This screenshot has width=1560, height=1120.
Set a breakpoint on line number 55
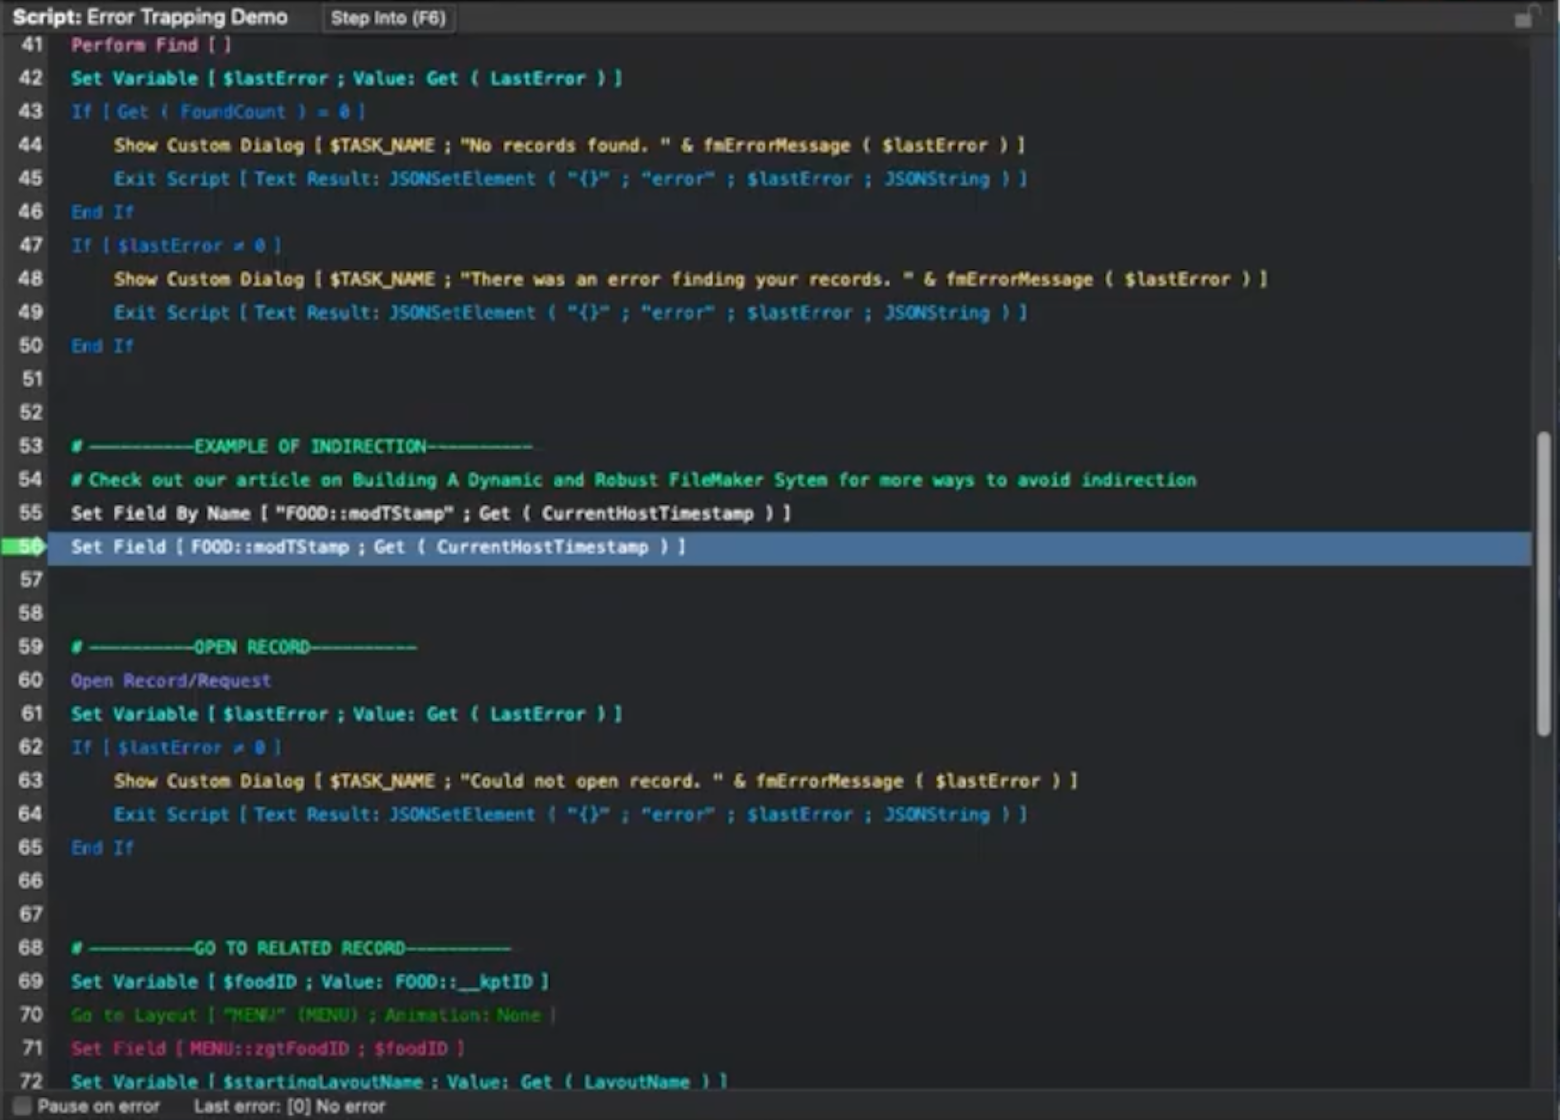pos(31,513)
